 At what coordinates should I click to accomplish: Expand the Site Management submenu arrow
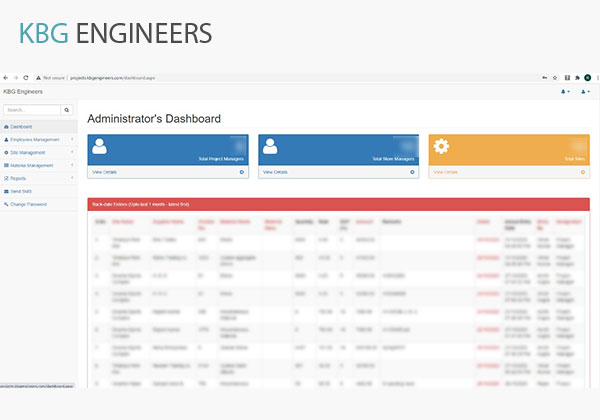72,152
